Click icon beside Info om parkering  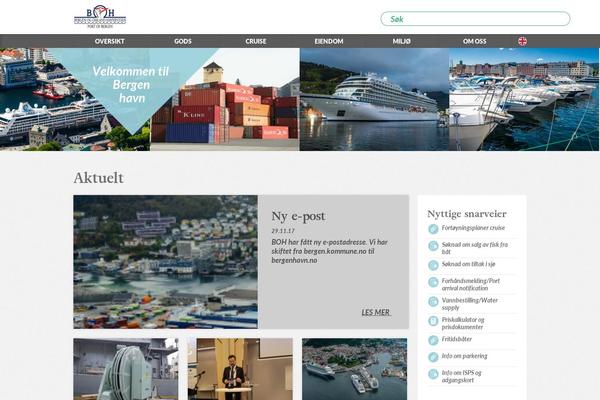click(433, 357)
